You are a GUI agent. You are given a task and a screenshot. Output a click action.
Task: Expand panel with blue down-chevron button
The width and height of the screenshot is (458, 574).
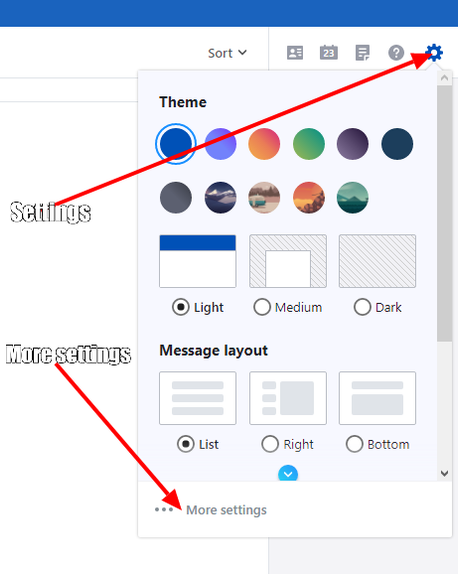click(288, 474)
